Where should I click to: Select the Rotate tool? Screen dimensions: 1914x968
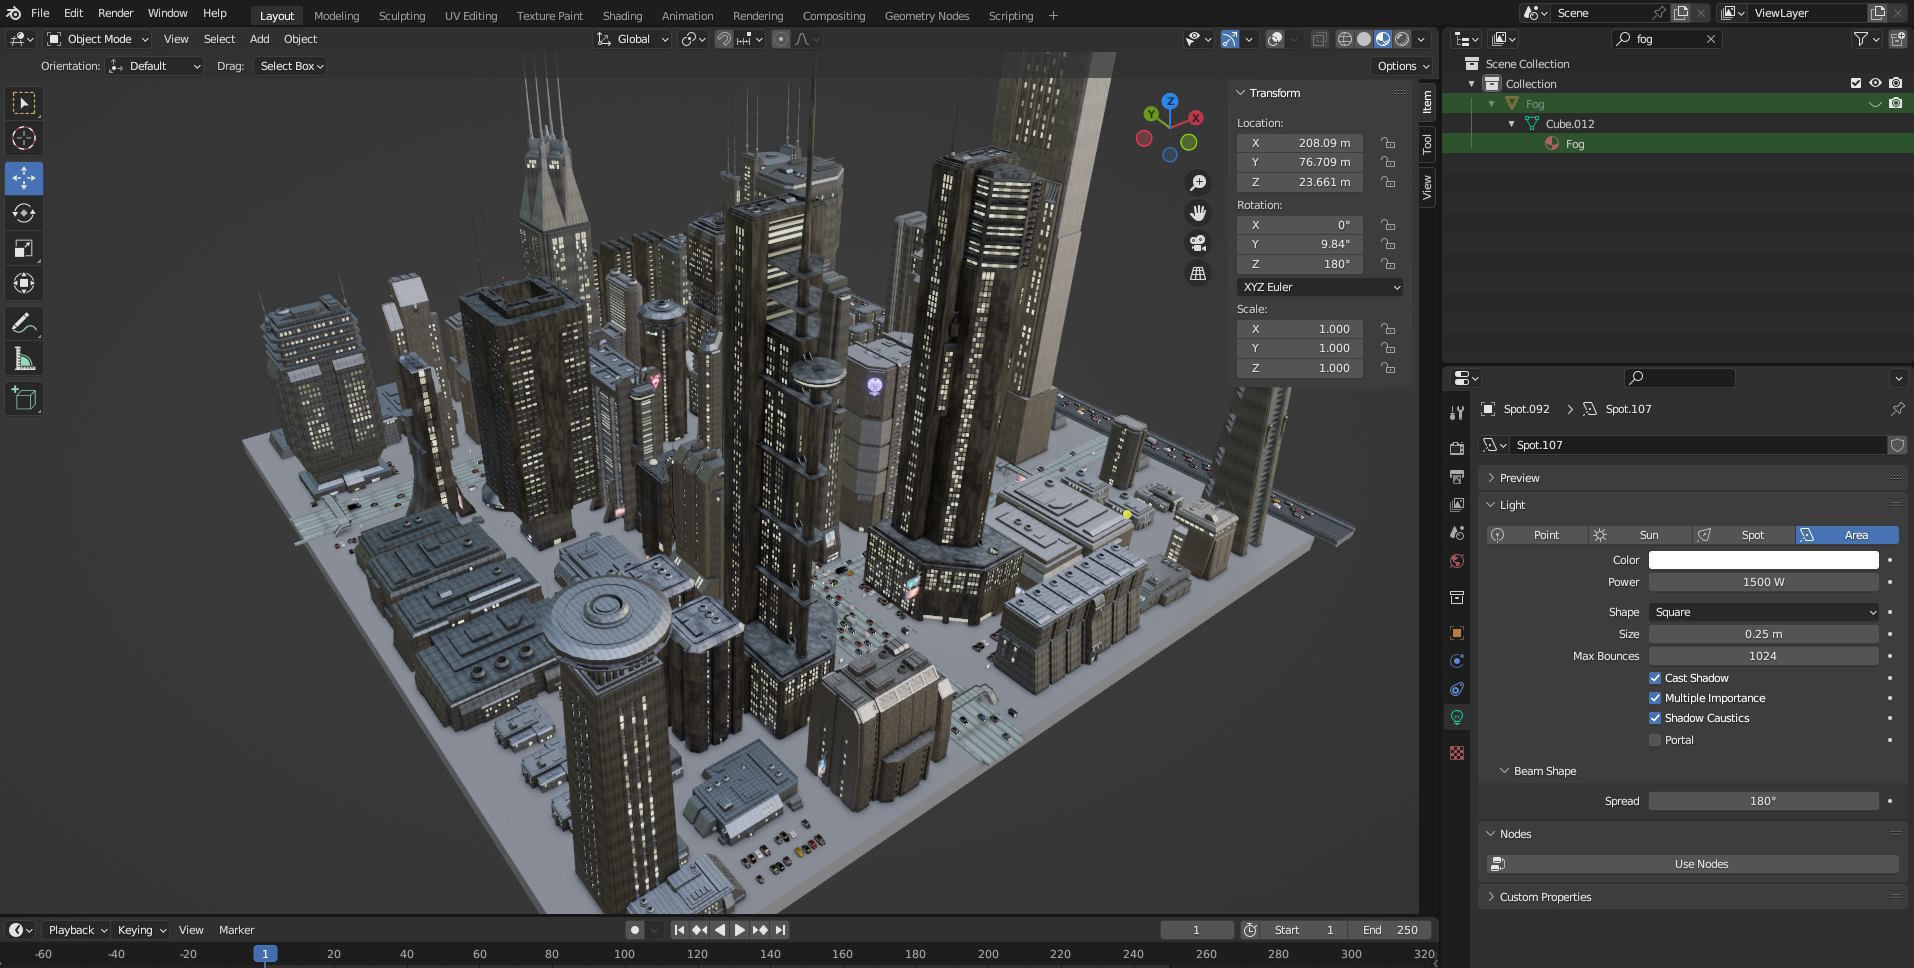[24, 213]
